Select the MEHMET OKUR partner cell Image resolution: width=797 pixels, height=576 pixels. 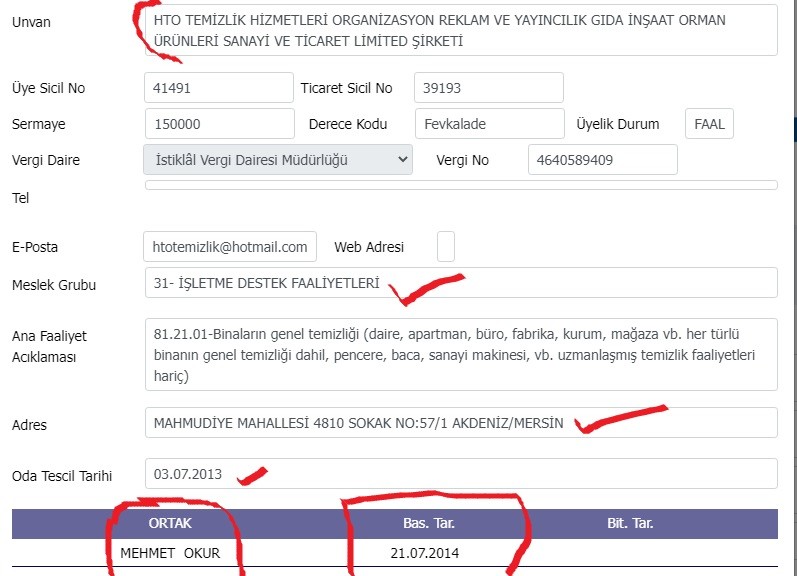pyautogui.click(x=170, y=553)
